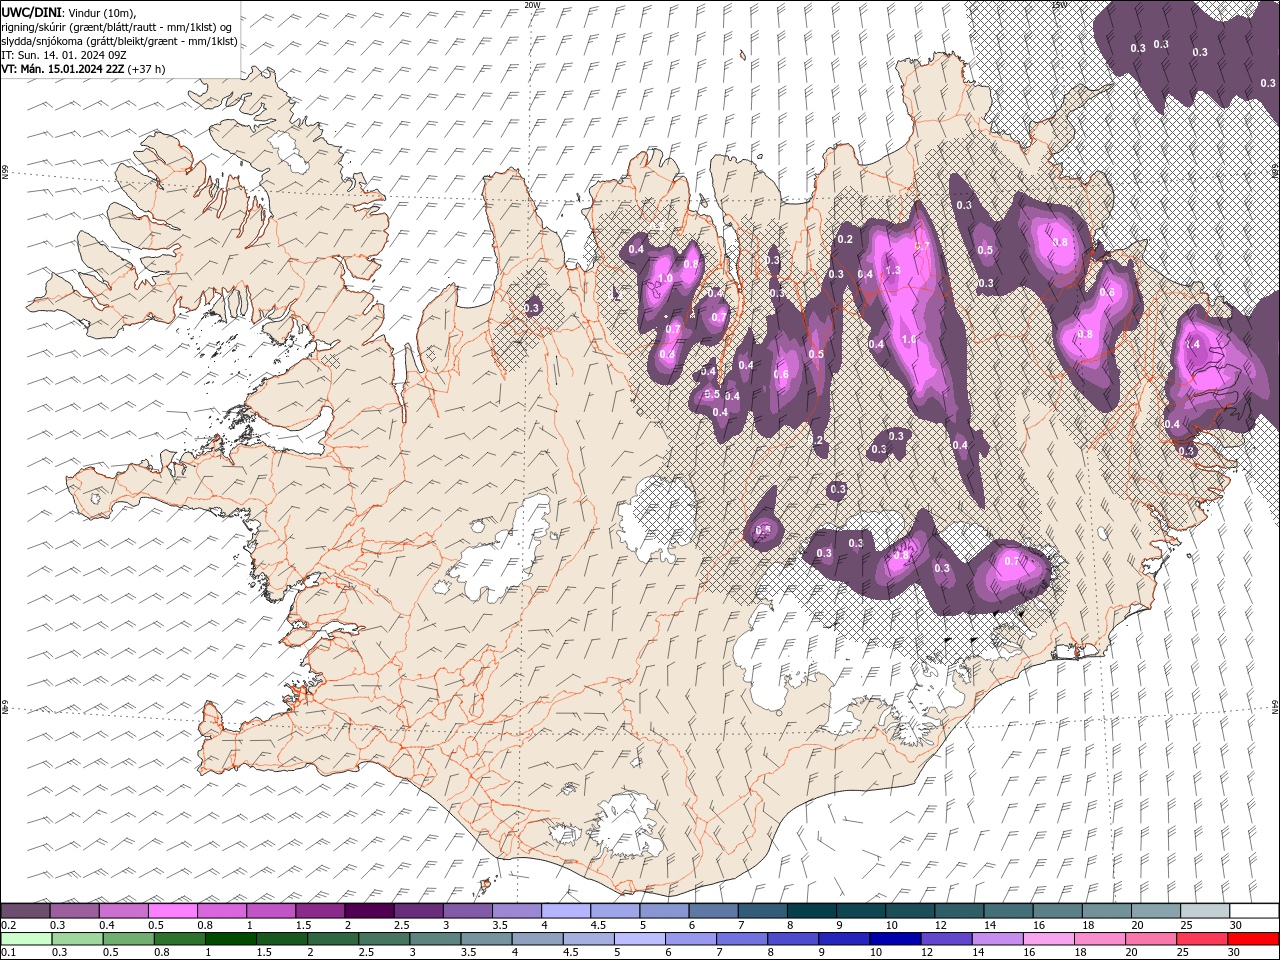Pick the light pink lower swatch between 16 and 18
1280x960 pixels.
pyautogui.click(x=1049, y=939)
